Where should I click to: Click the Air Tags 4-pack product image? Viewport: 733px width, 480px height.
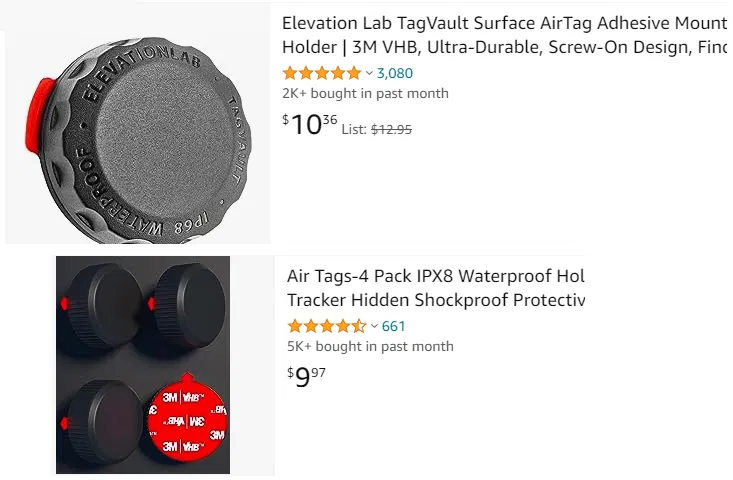click(x=143, y=365)
